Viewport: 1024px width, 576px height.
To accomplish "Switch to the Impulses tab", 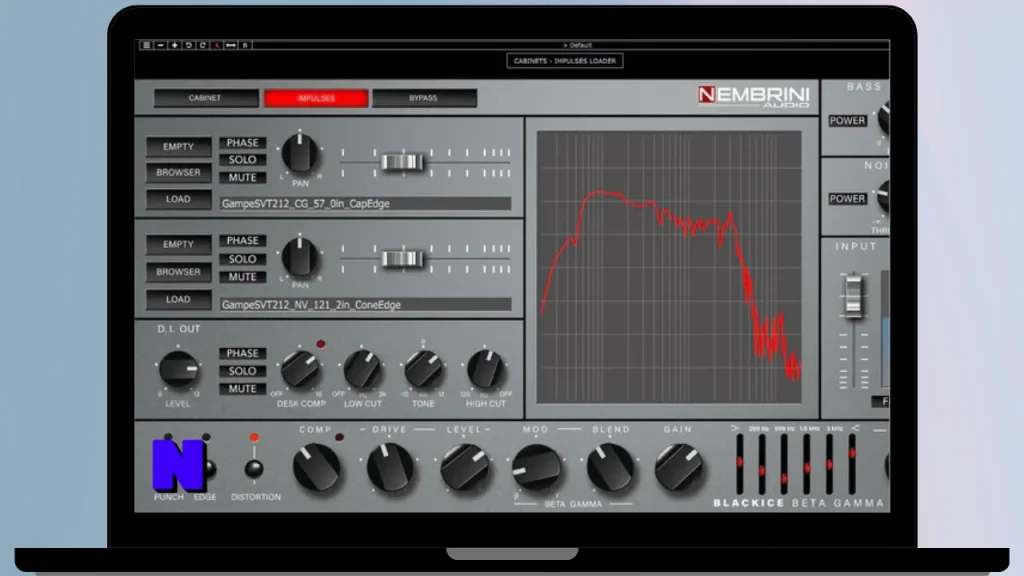I will pos(316,98).
